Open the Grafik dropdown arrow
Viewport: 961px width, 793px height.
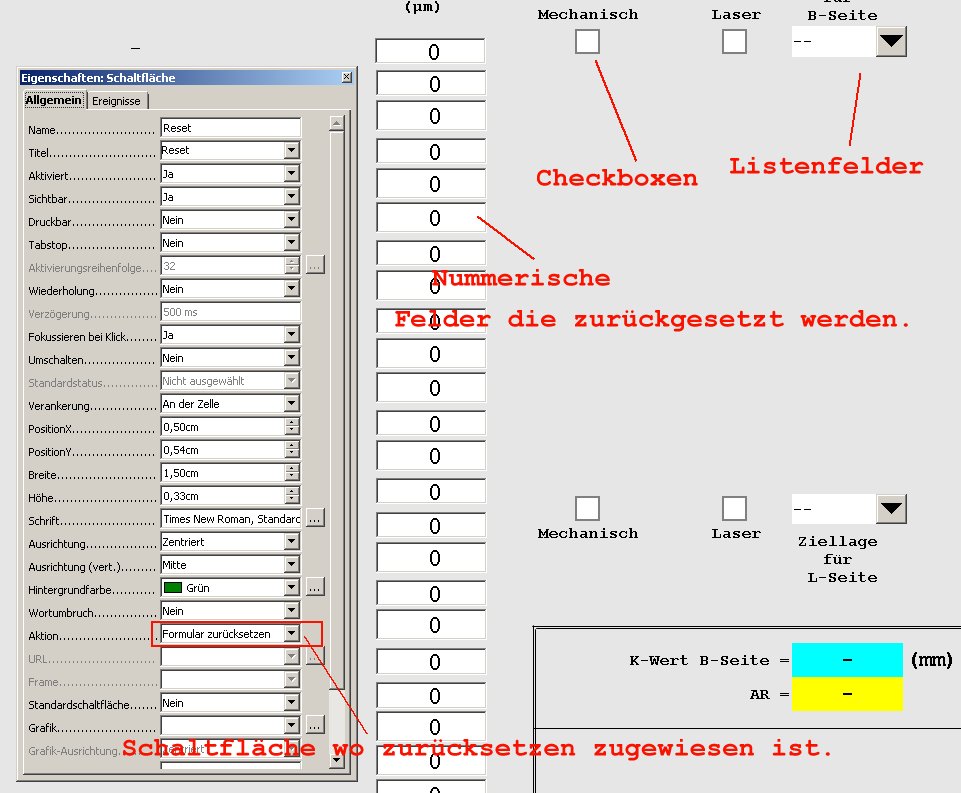click(292, 726)
